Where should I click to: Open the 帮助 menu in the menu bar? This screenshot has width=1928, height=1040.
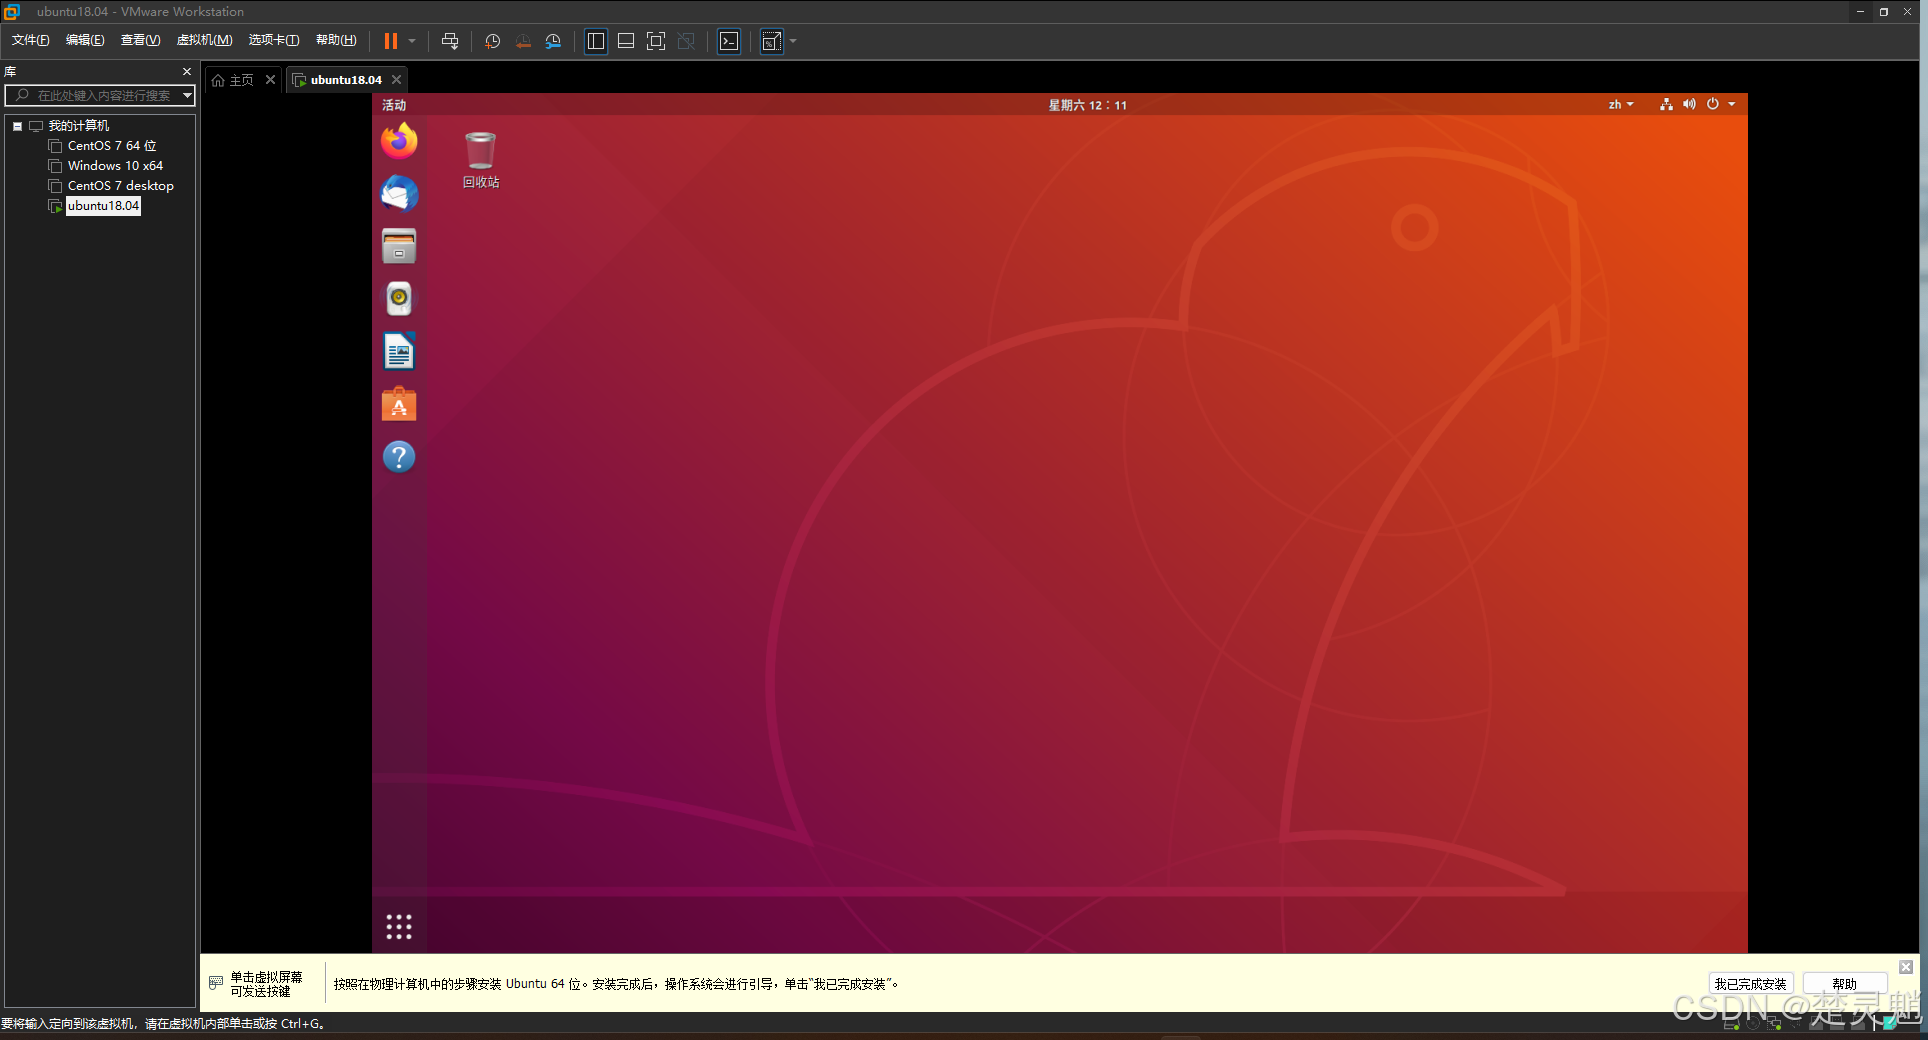(336, 40)
